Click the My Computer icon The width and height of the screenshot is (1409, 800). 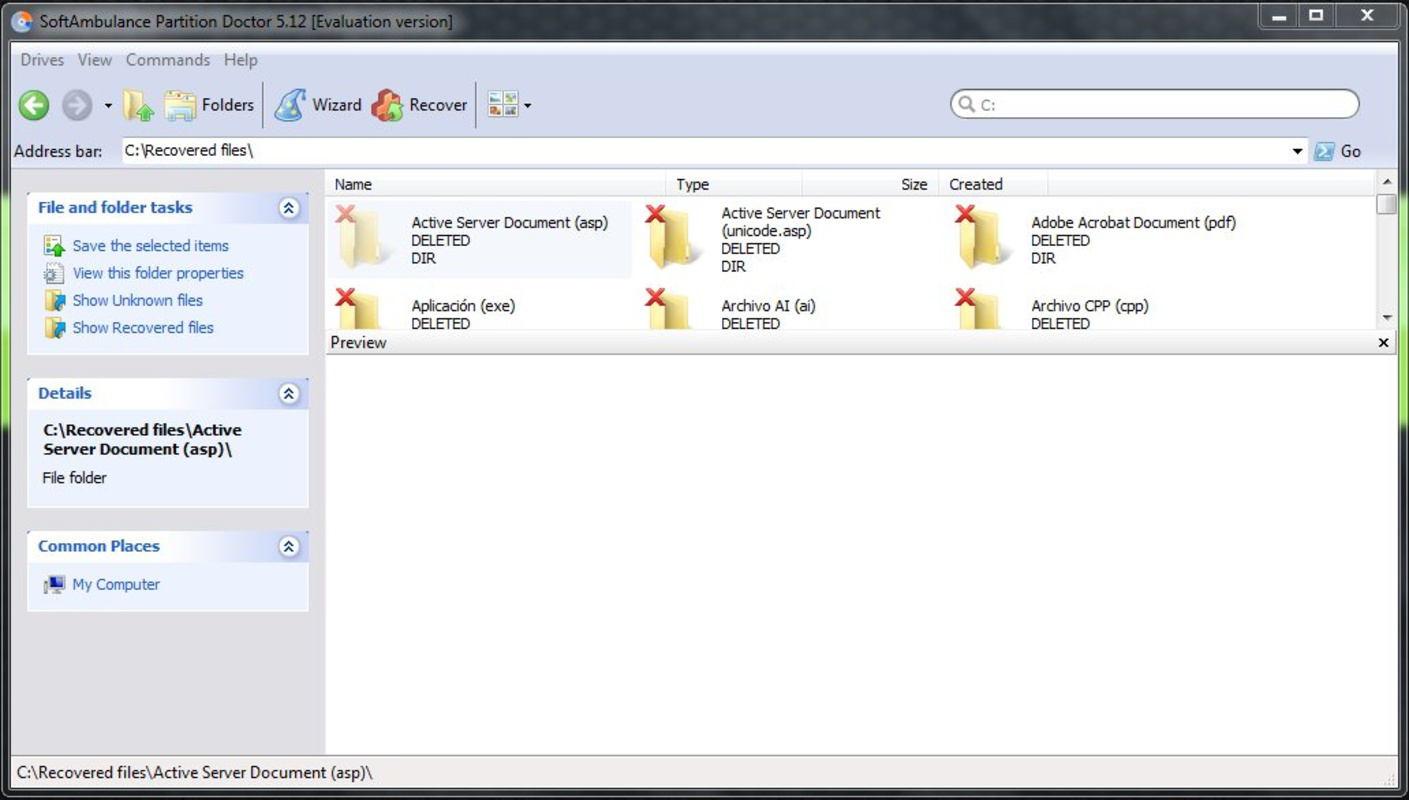54,585
